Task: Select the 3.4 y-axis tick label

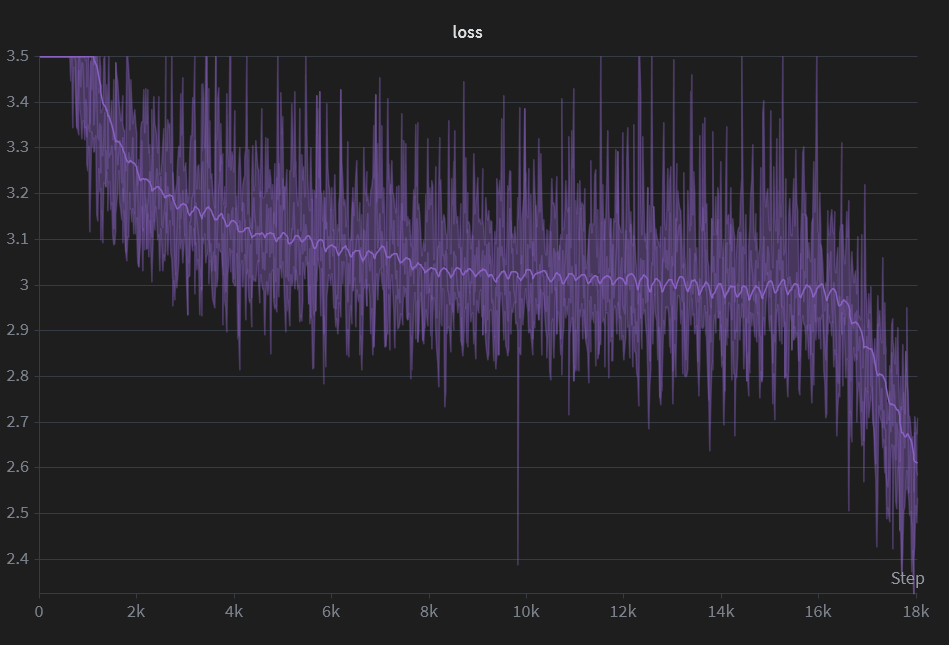Action: point(17,102)
